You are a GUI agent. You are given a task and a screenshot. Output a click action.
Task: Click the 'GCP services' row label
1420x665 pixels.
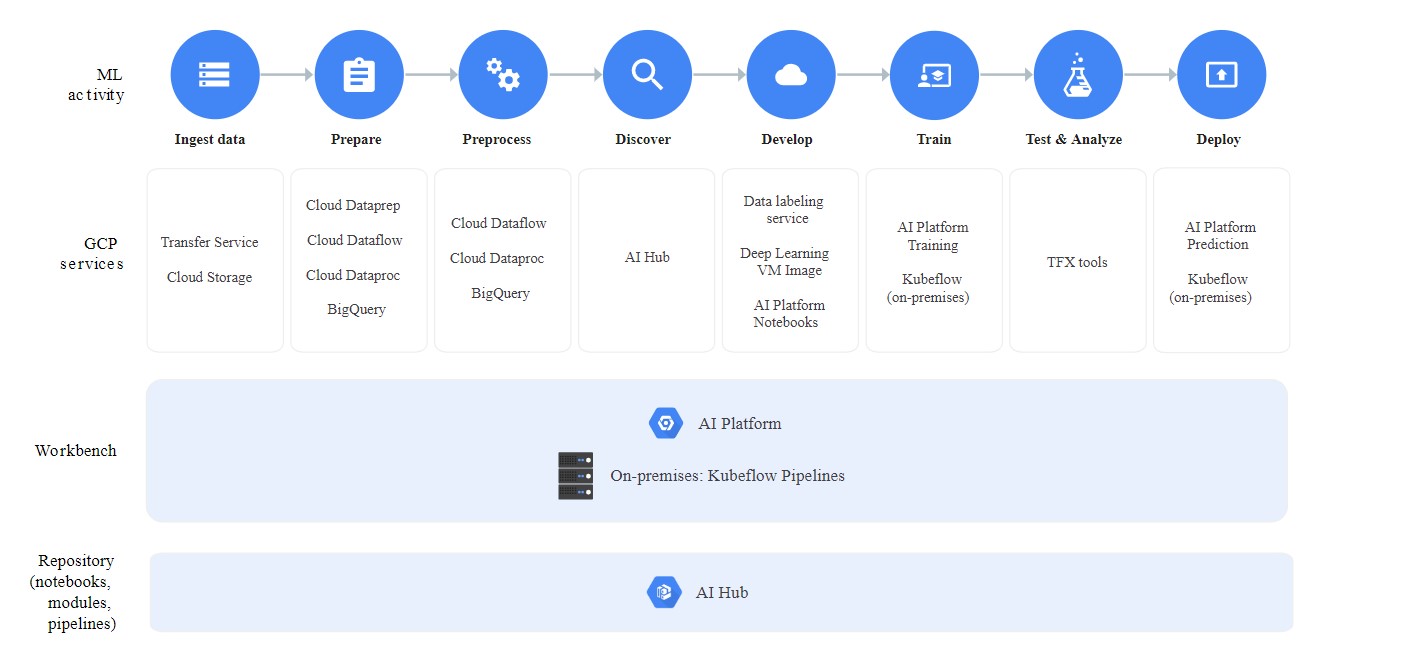pyautogui.click(x=92, y=253)
